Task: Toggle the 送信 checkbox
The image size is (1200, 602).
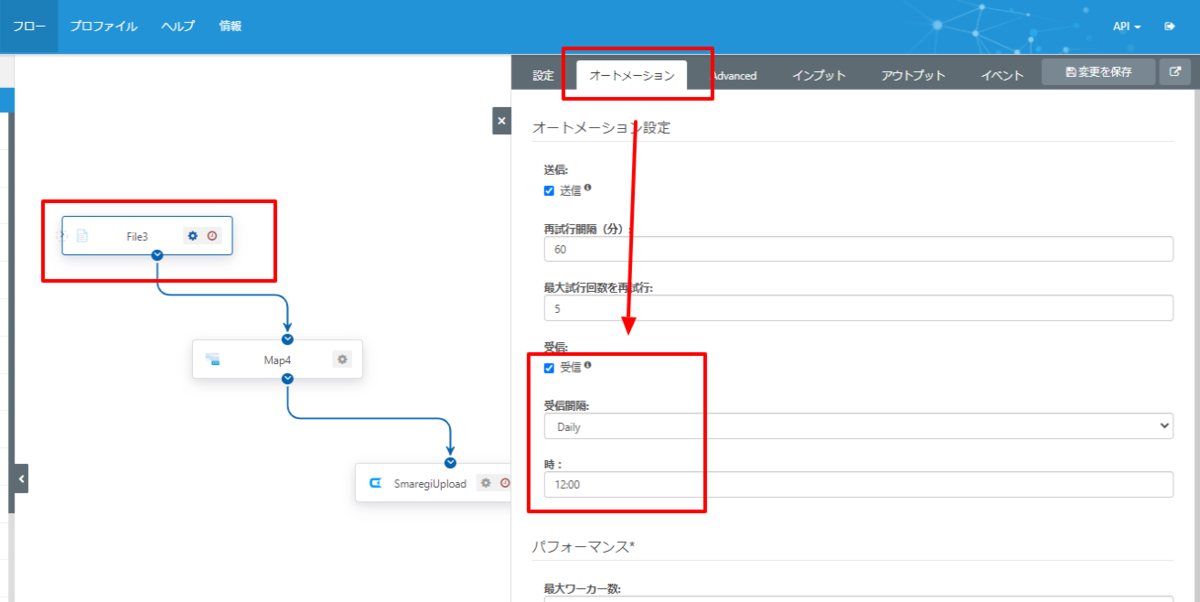Action: tap(549, 190)
